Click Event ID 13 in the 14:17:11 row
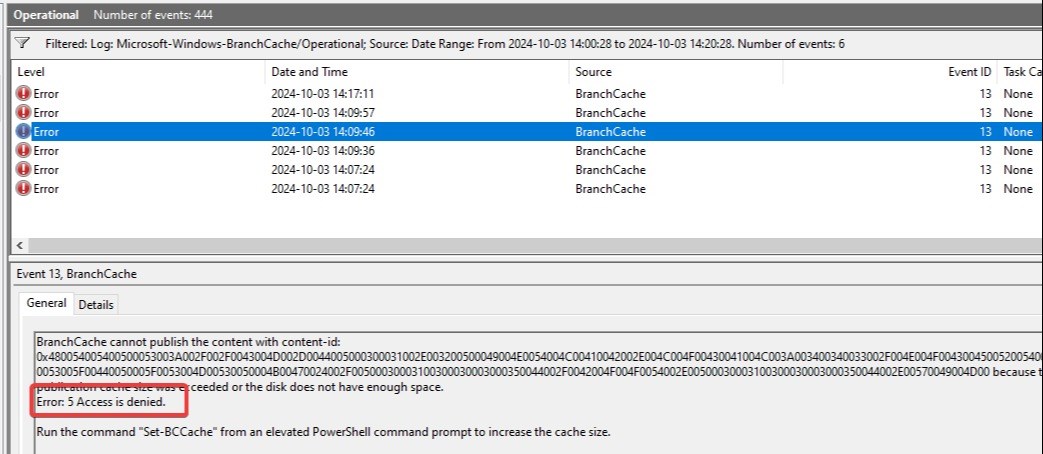Screen dimensions: 1043x454 point(984,94)
